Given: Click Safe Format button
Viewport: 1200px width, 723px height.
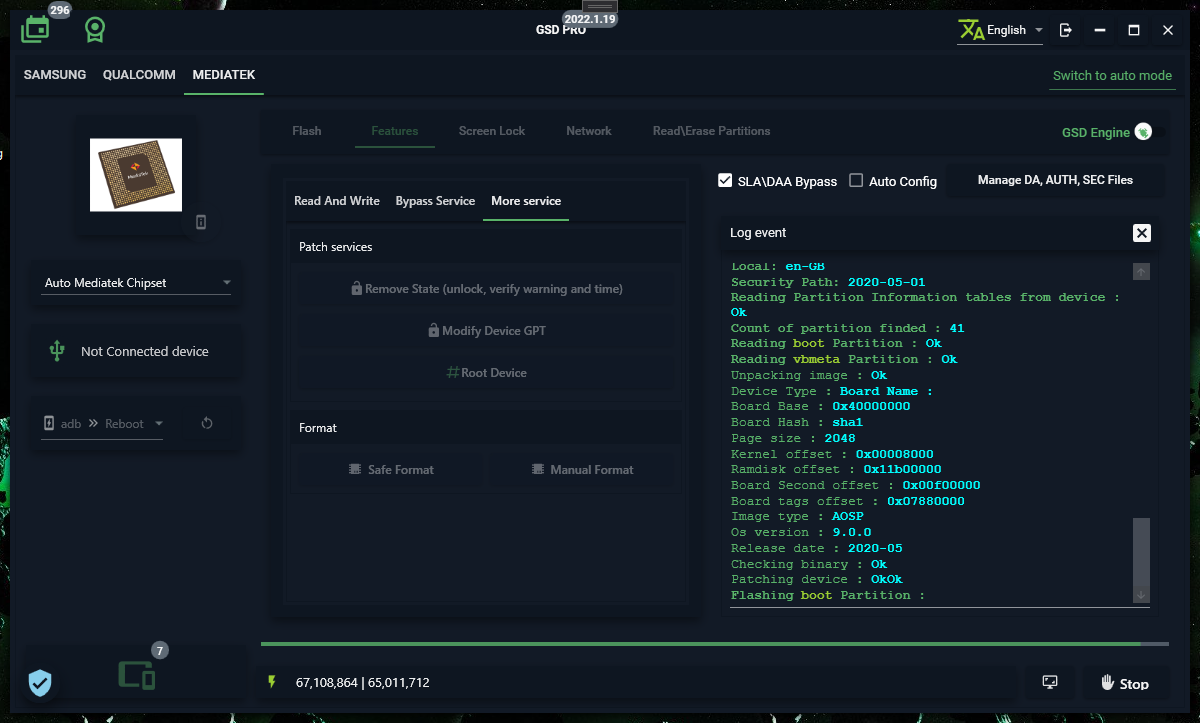Looking at the screenshot, I should [x=391, y=470].
